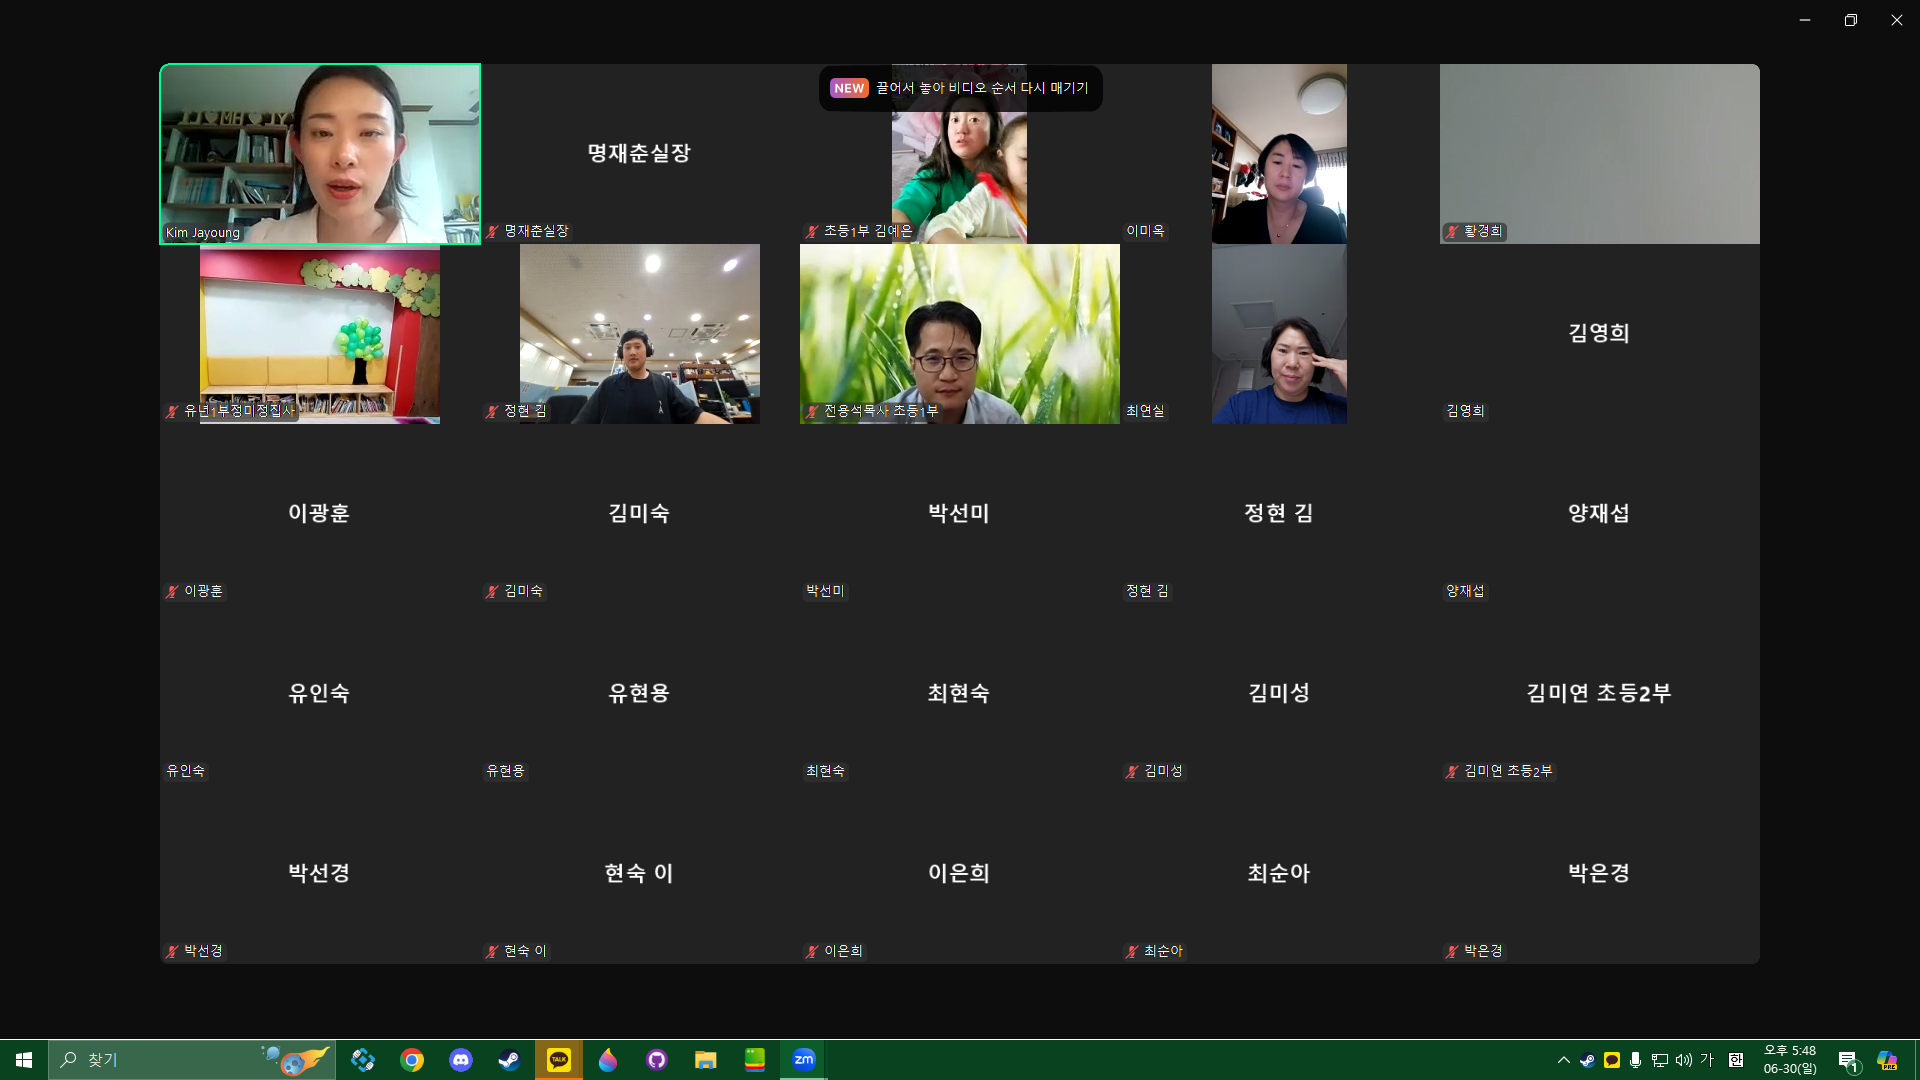This screenshot has height=1080, width=1920.
Task: Click the green app icon left of Zoom
Action: coord(755,1060)
